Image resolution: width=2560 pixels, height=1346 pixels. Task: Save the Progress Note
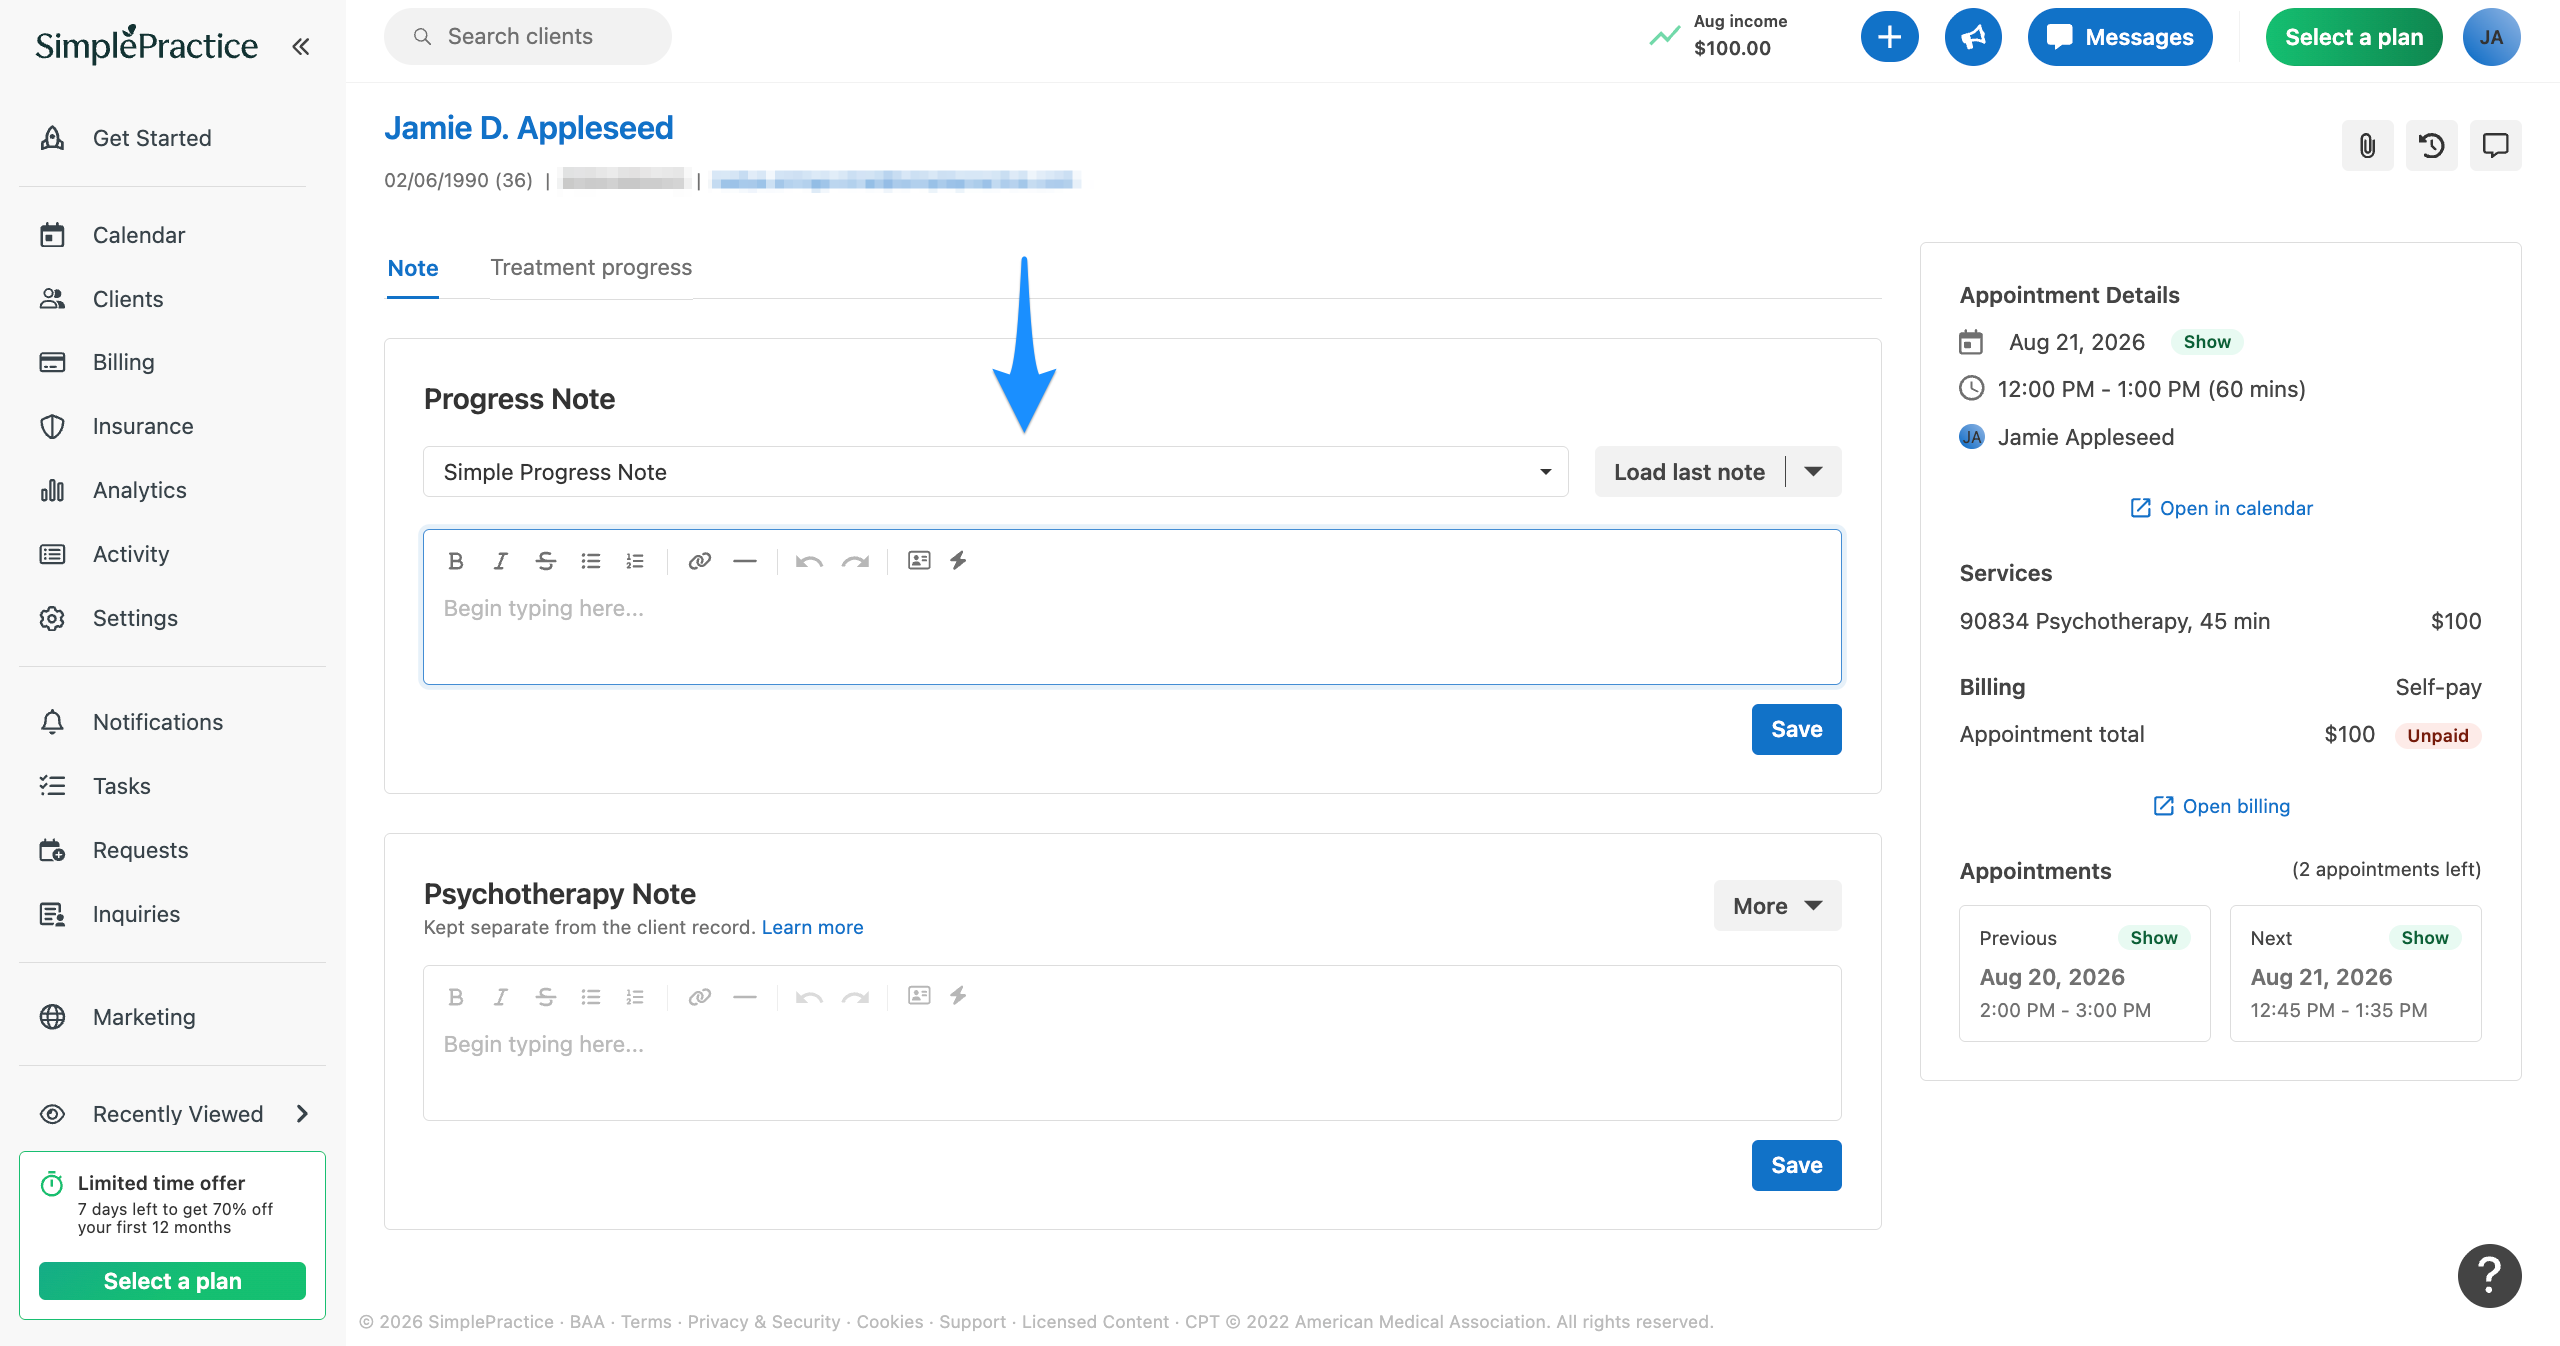tap(1796, 730)
